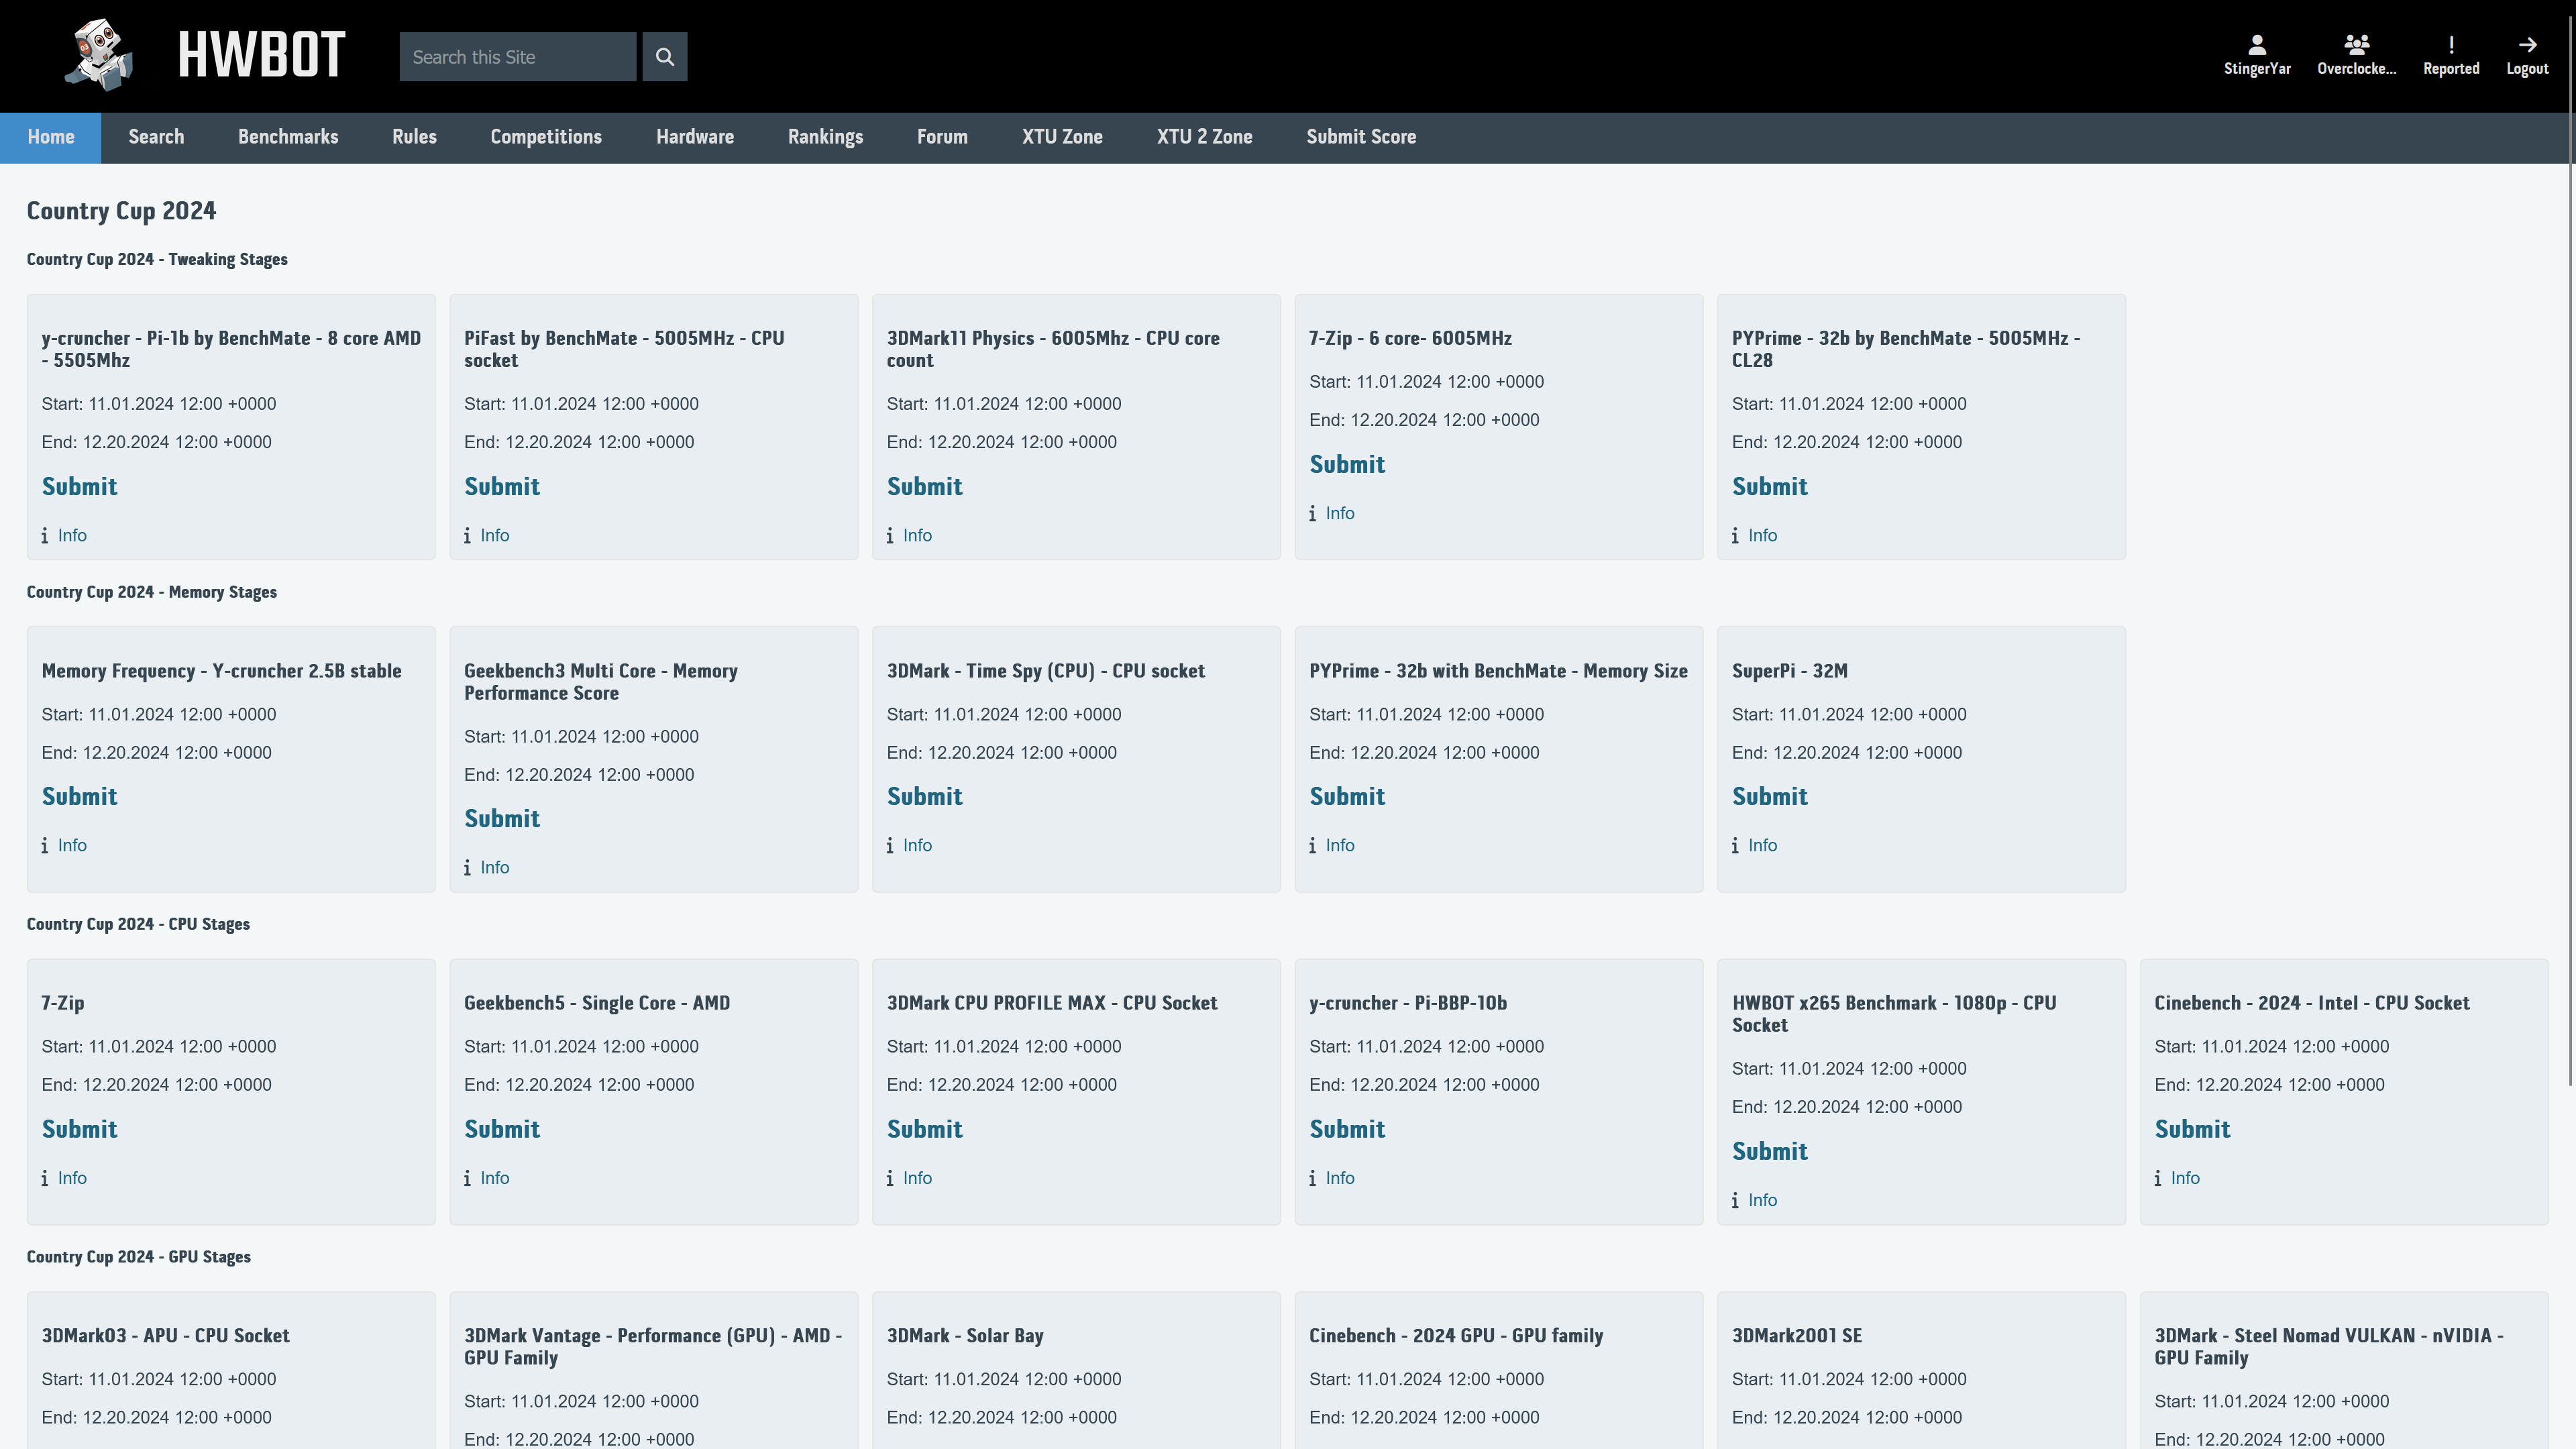This screenshot has width=2576, height=1449.
Task: Submit to 3DMark Time Spy CPU stage
Action: click(x=924, y=797)
